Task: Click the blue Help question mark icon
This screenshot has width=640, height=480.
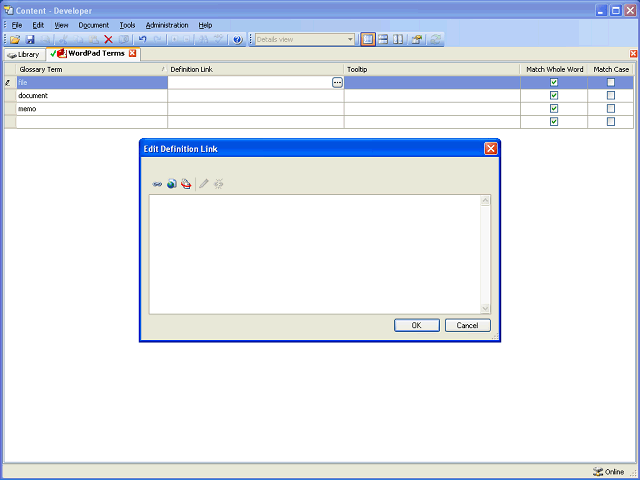Action: pos(238,40)
